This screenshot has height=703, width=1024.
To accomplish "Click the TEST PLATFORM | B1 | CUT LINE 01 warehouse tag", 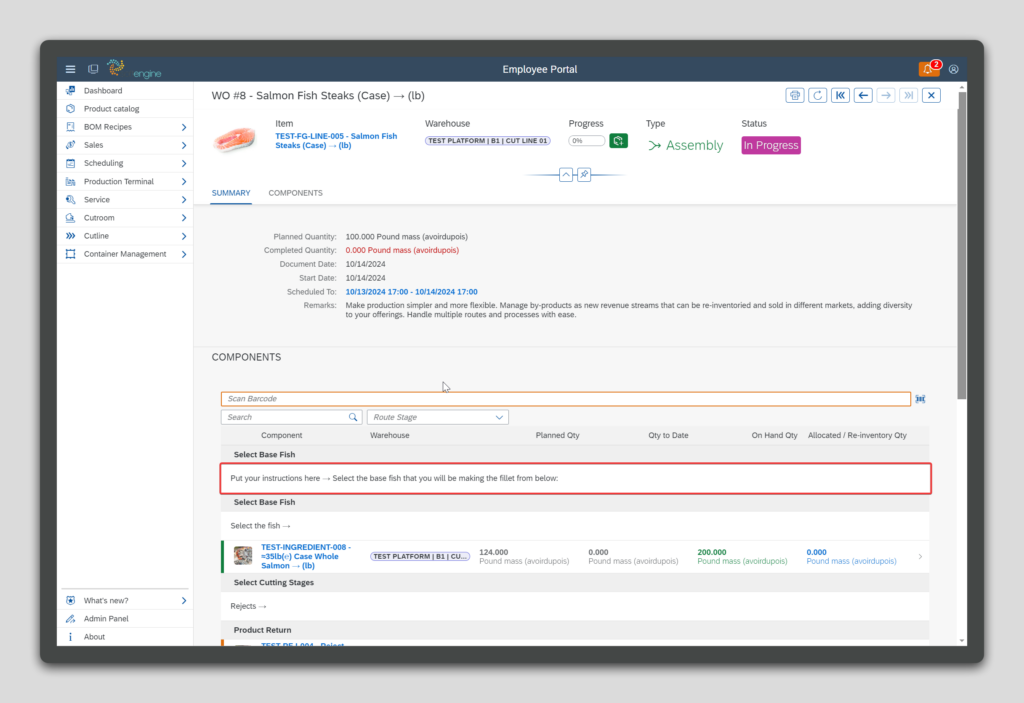I will pos(487,140).
